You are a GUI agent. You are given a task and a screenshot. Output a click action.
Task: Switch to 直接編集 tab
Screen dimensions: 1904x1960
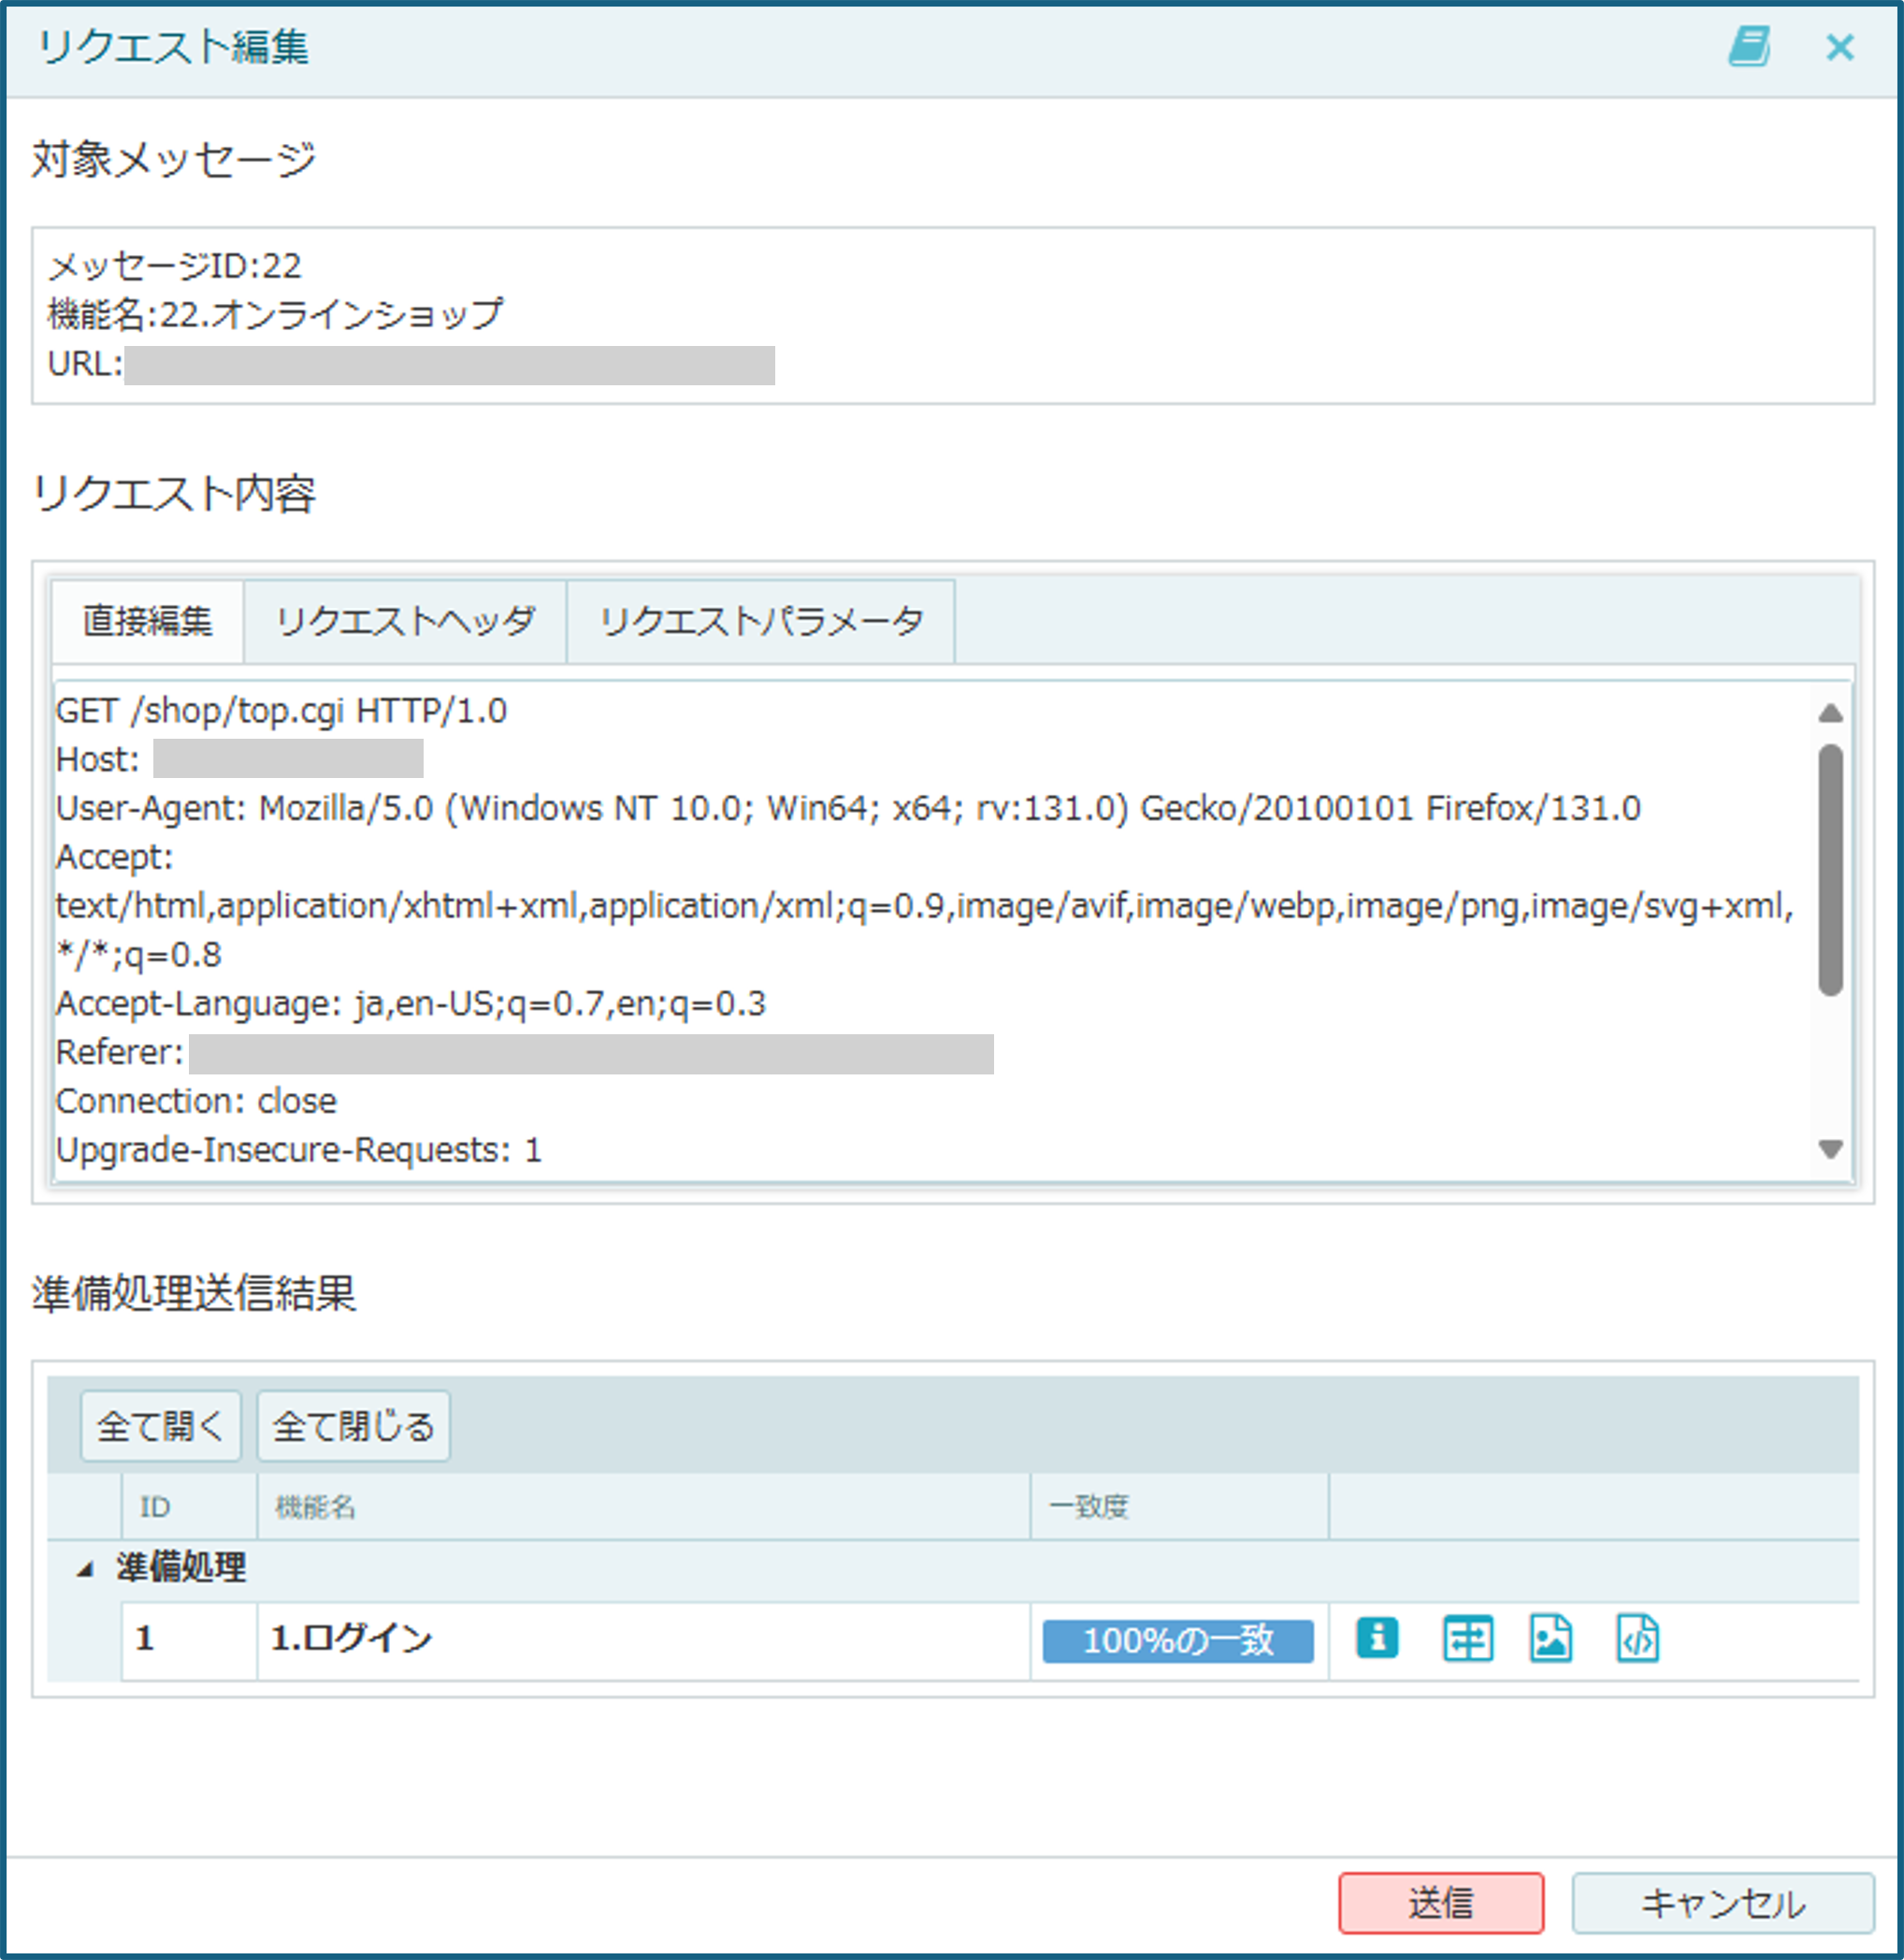coord(147,621)
